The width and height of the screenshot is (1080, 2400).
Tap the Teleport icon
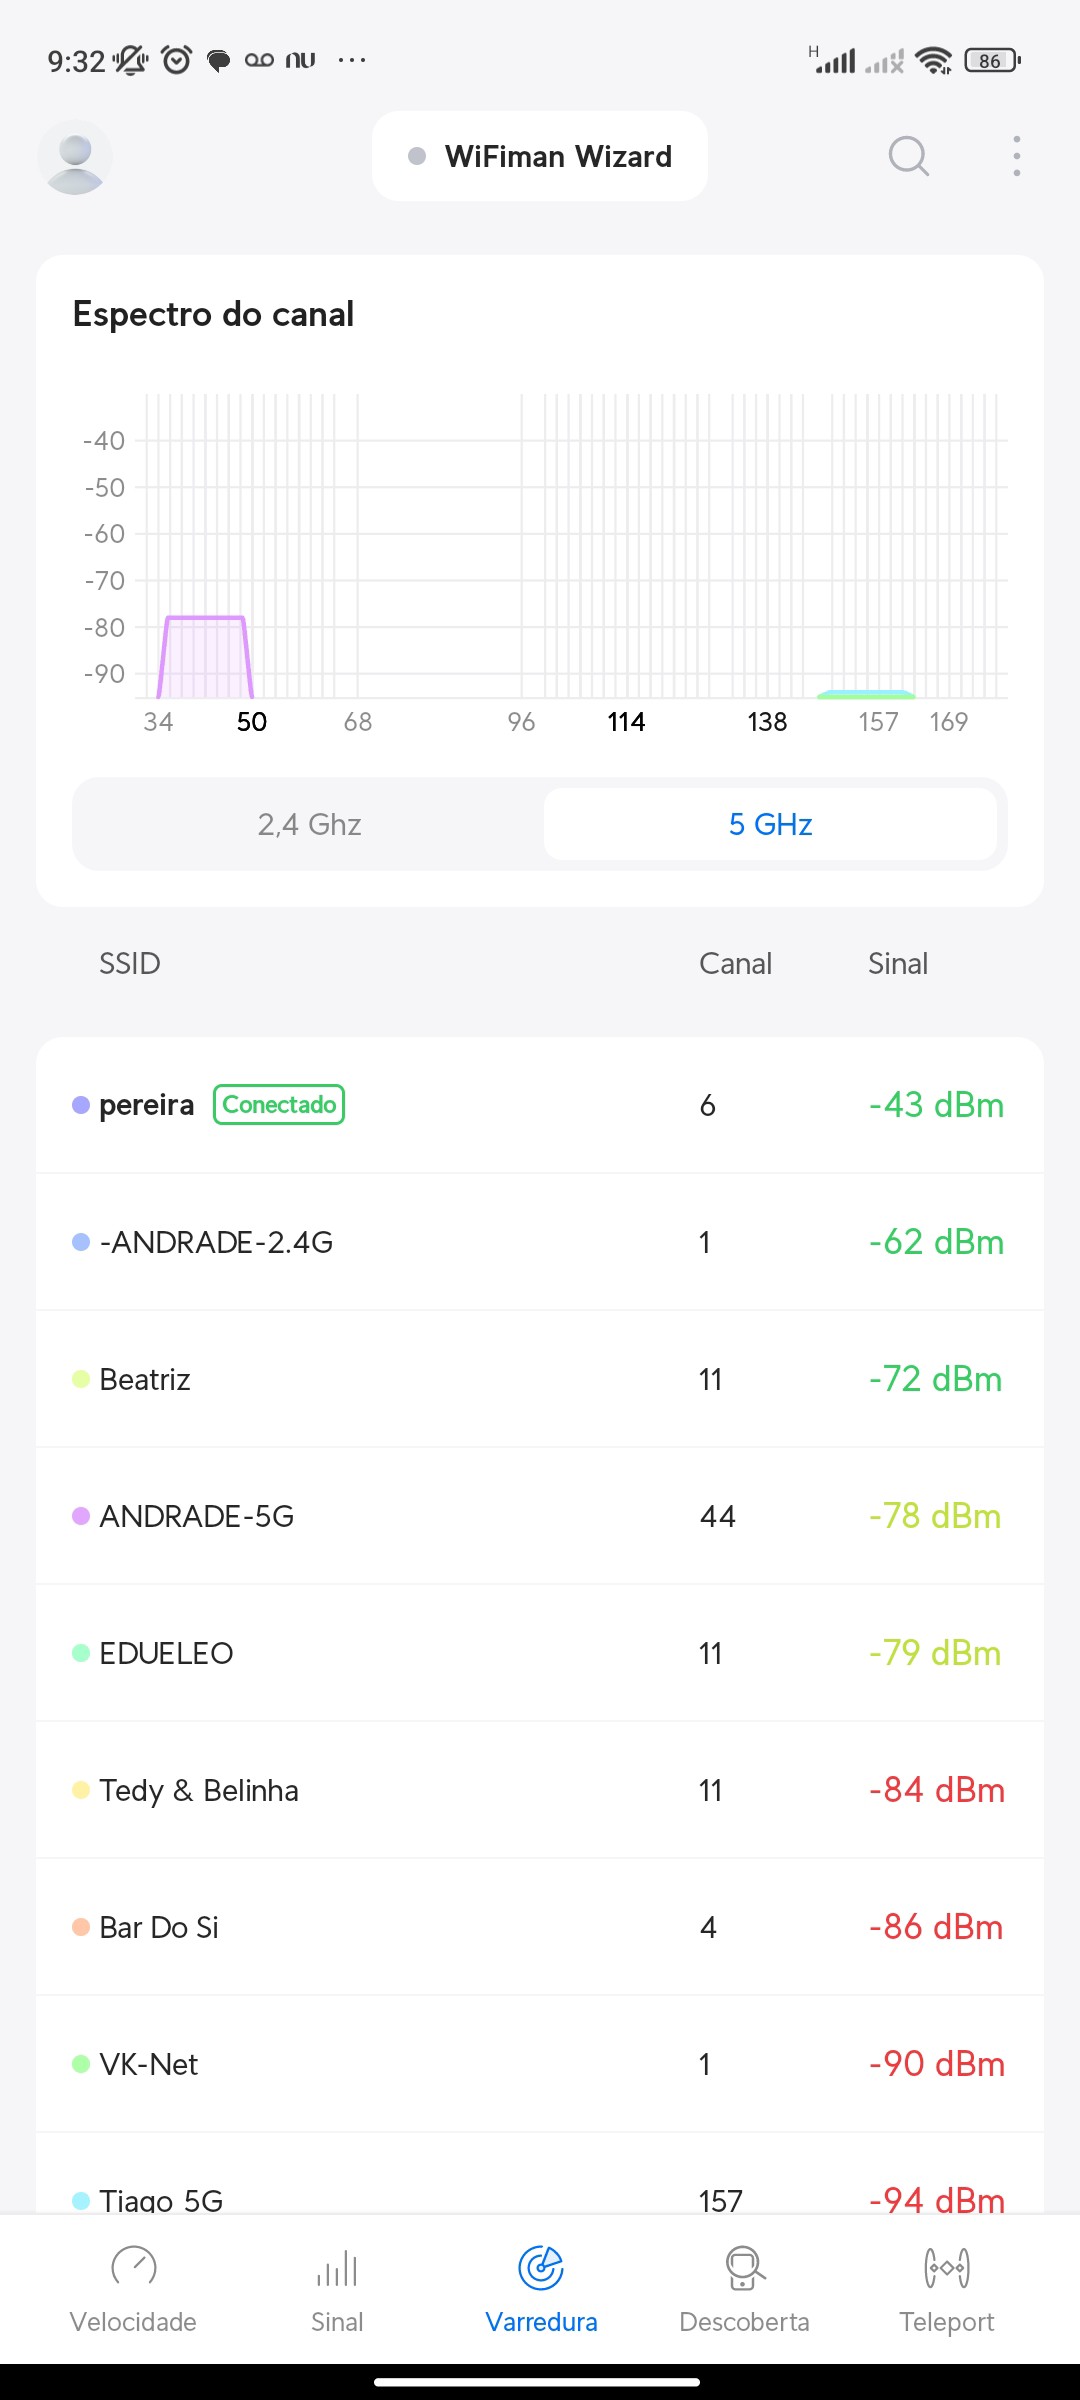[946, 2267]
